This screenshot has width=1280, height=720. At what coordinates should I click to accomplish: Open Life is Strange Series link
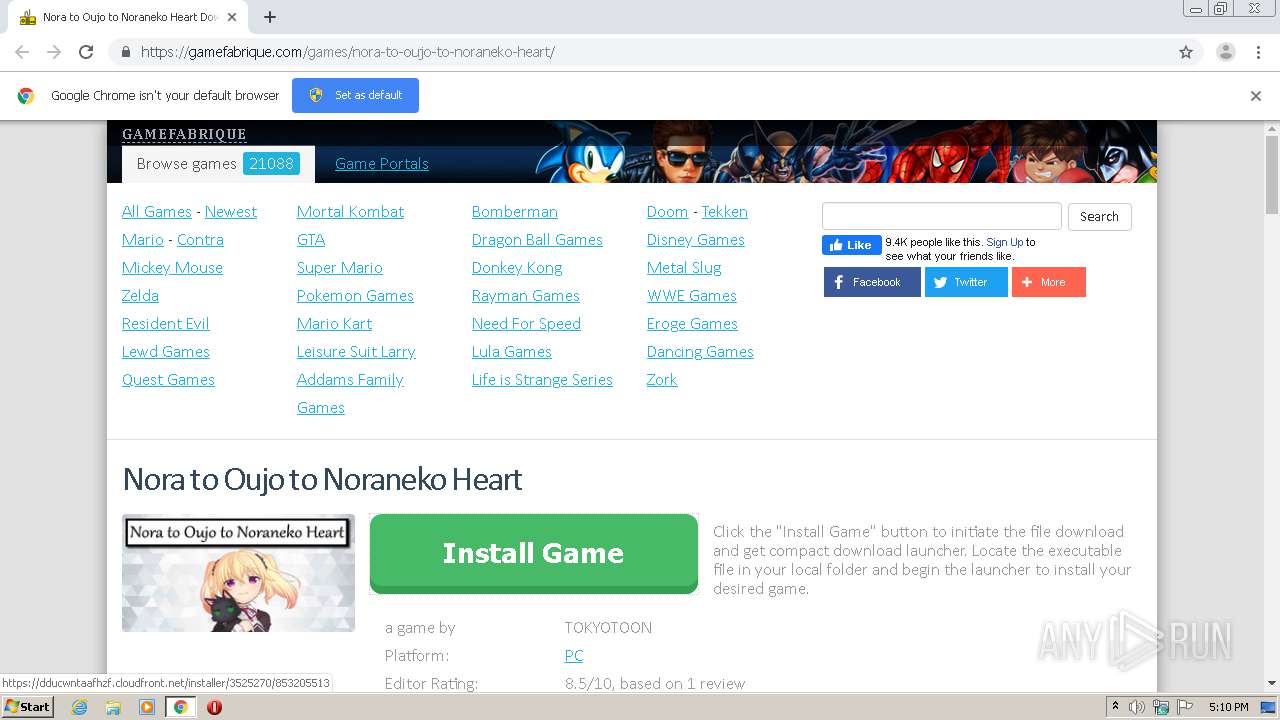click(x=542, y=380)
